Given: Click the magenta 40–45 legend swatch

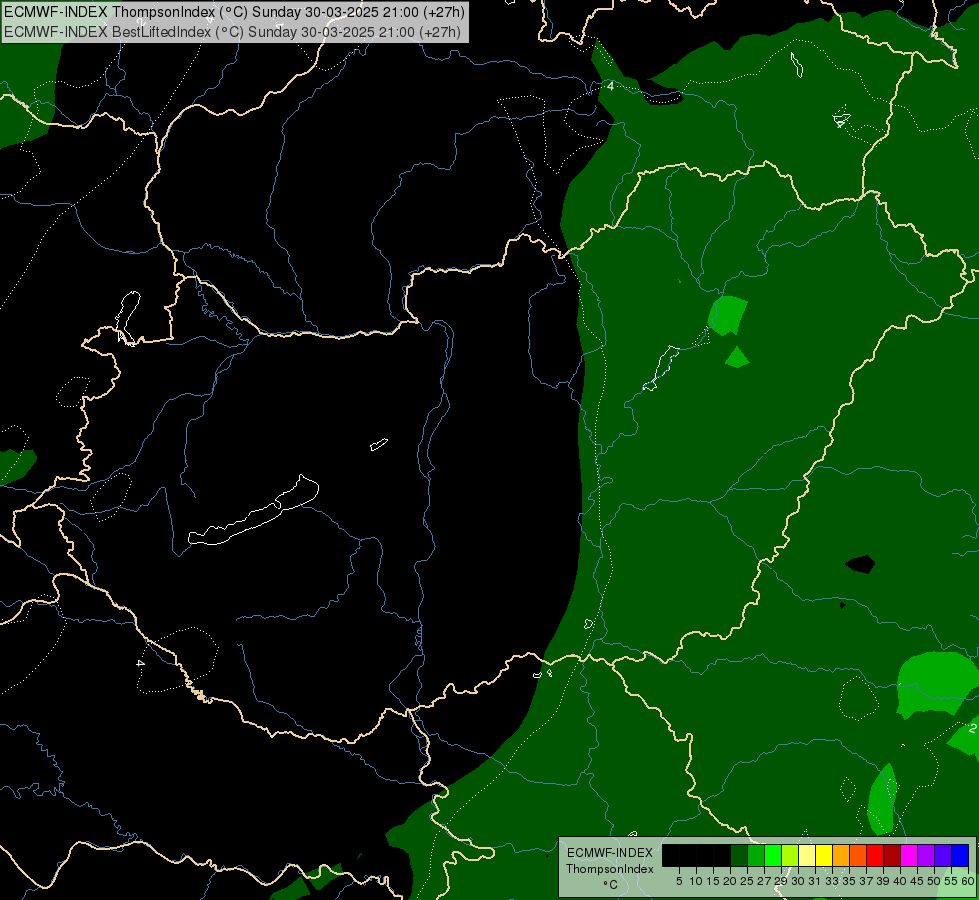Looking at the screenshot, I should [x=909, y=855].
